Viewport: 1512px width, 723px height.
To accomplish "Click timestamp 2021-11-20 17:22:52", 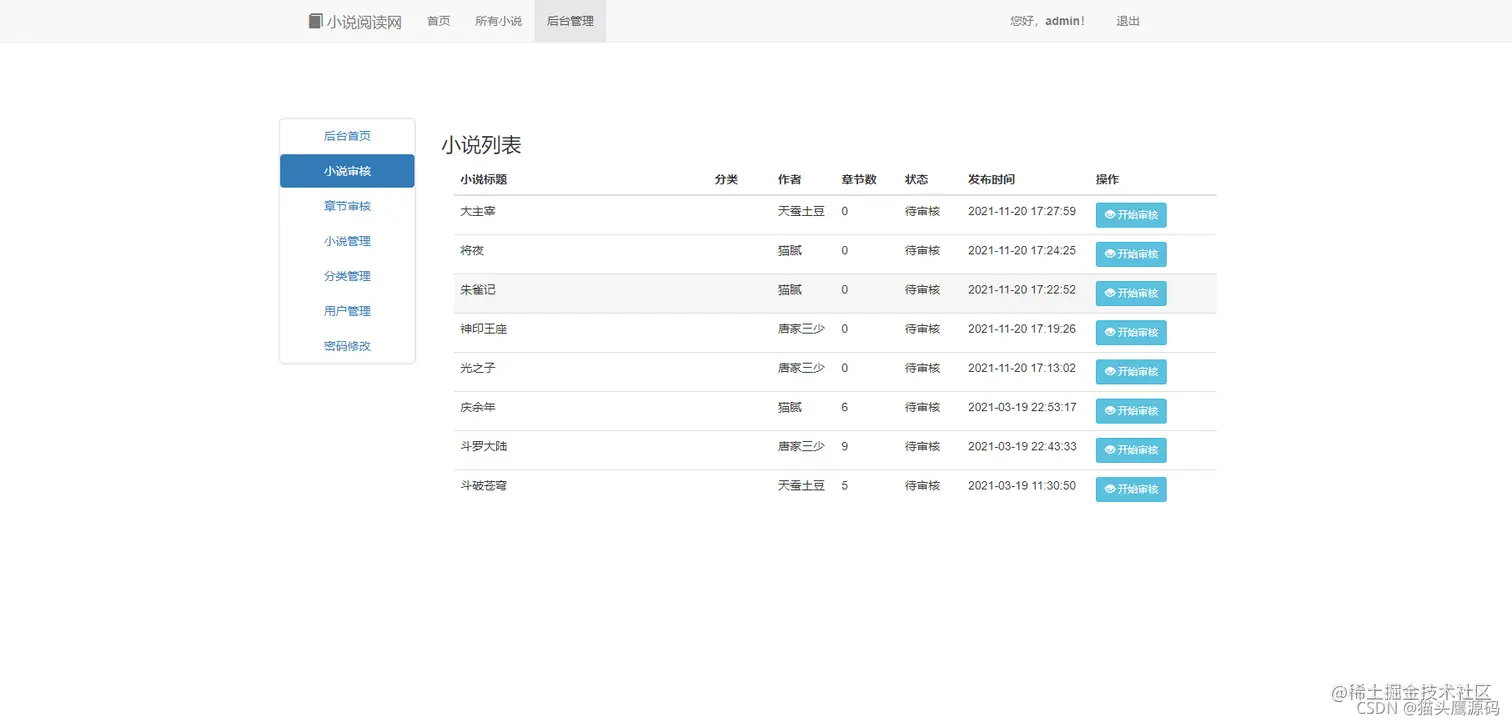I will click(1022, 289).
